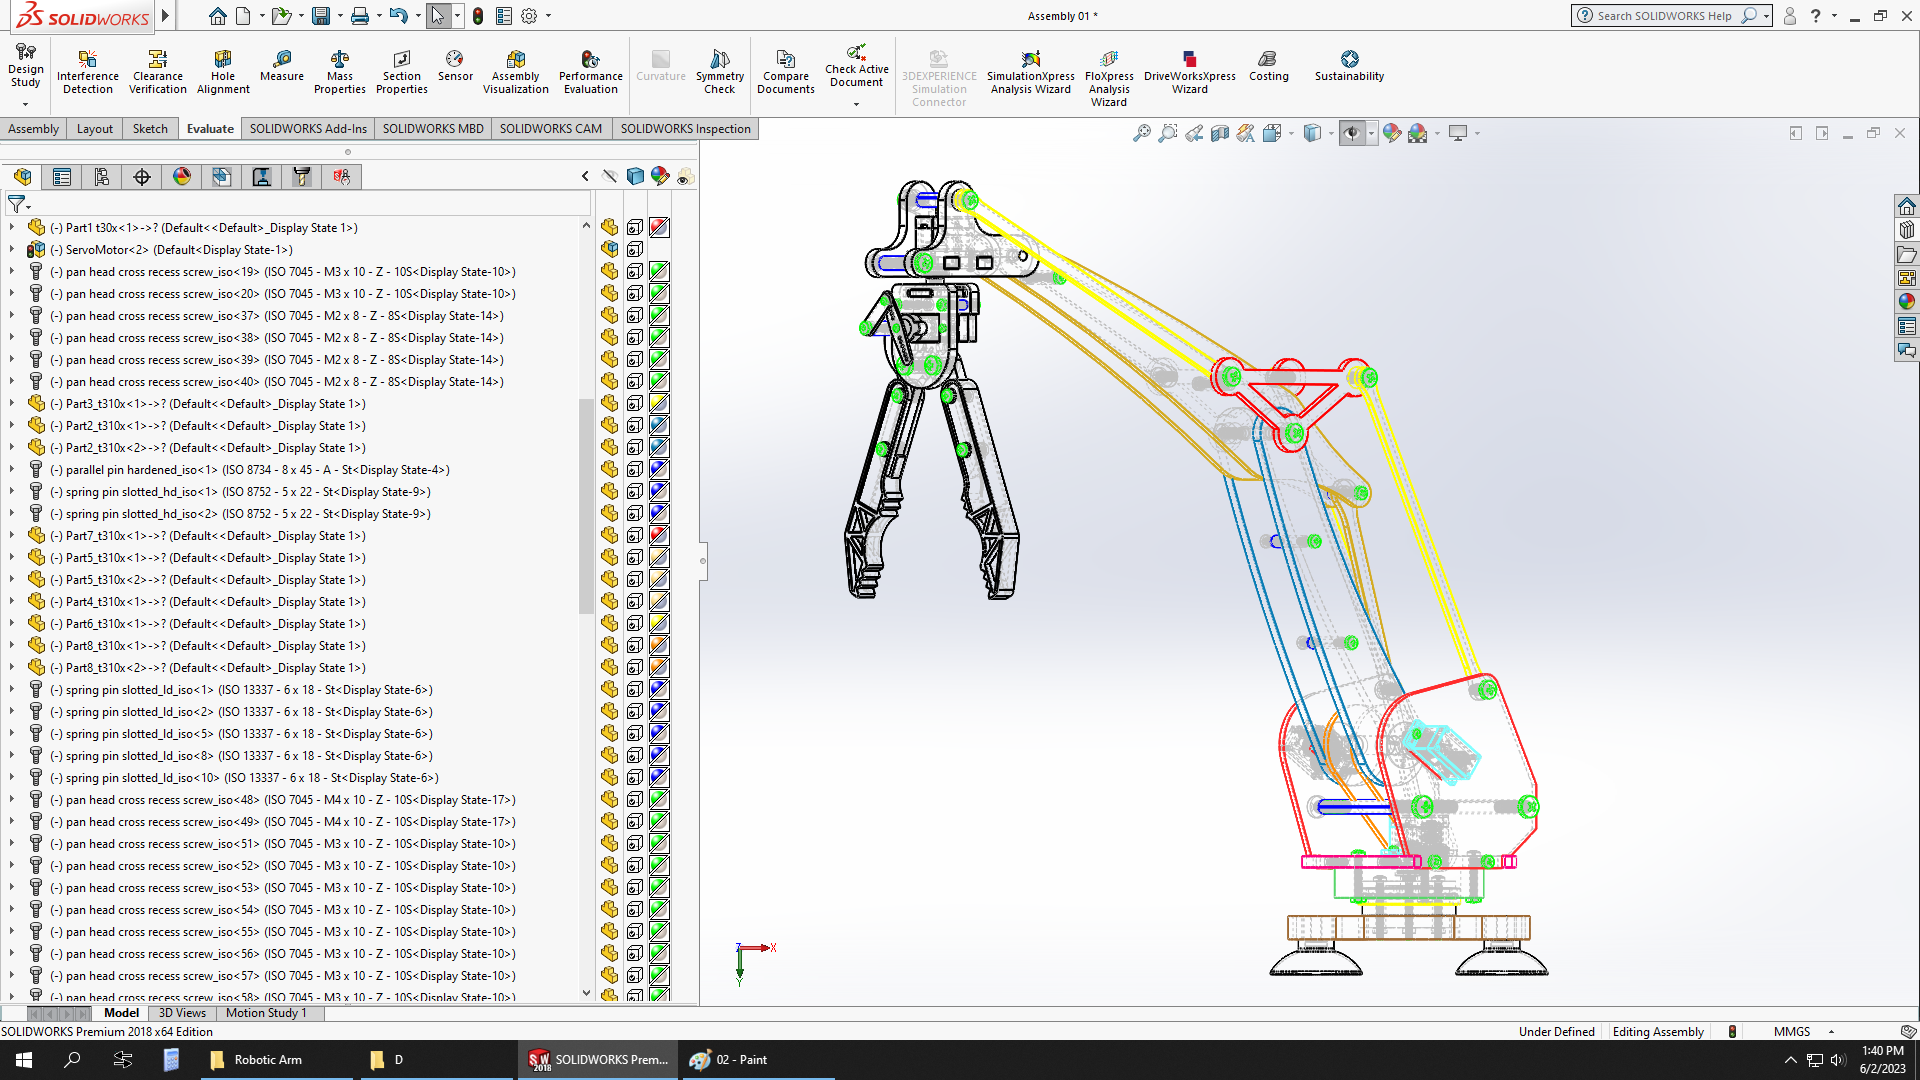This screenshot has height=1080, width=1920.
Task: Click the Sensor tool
Action: pos(455,66)
